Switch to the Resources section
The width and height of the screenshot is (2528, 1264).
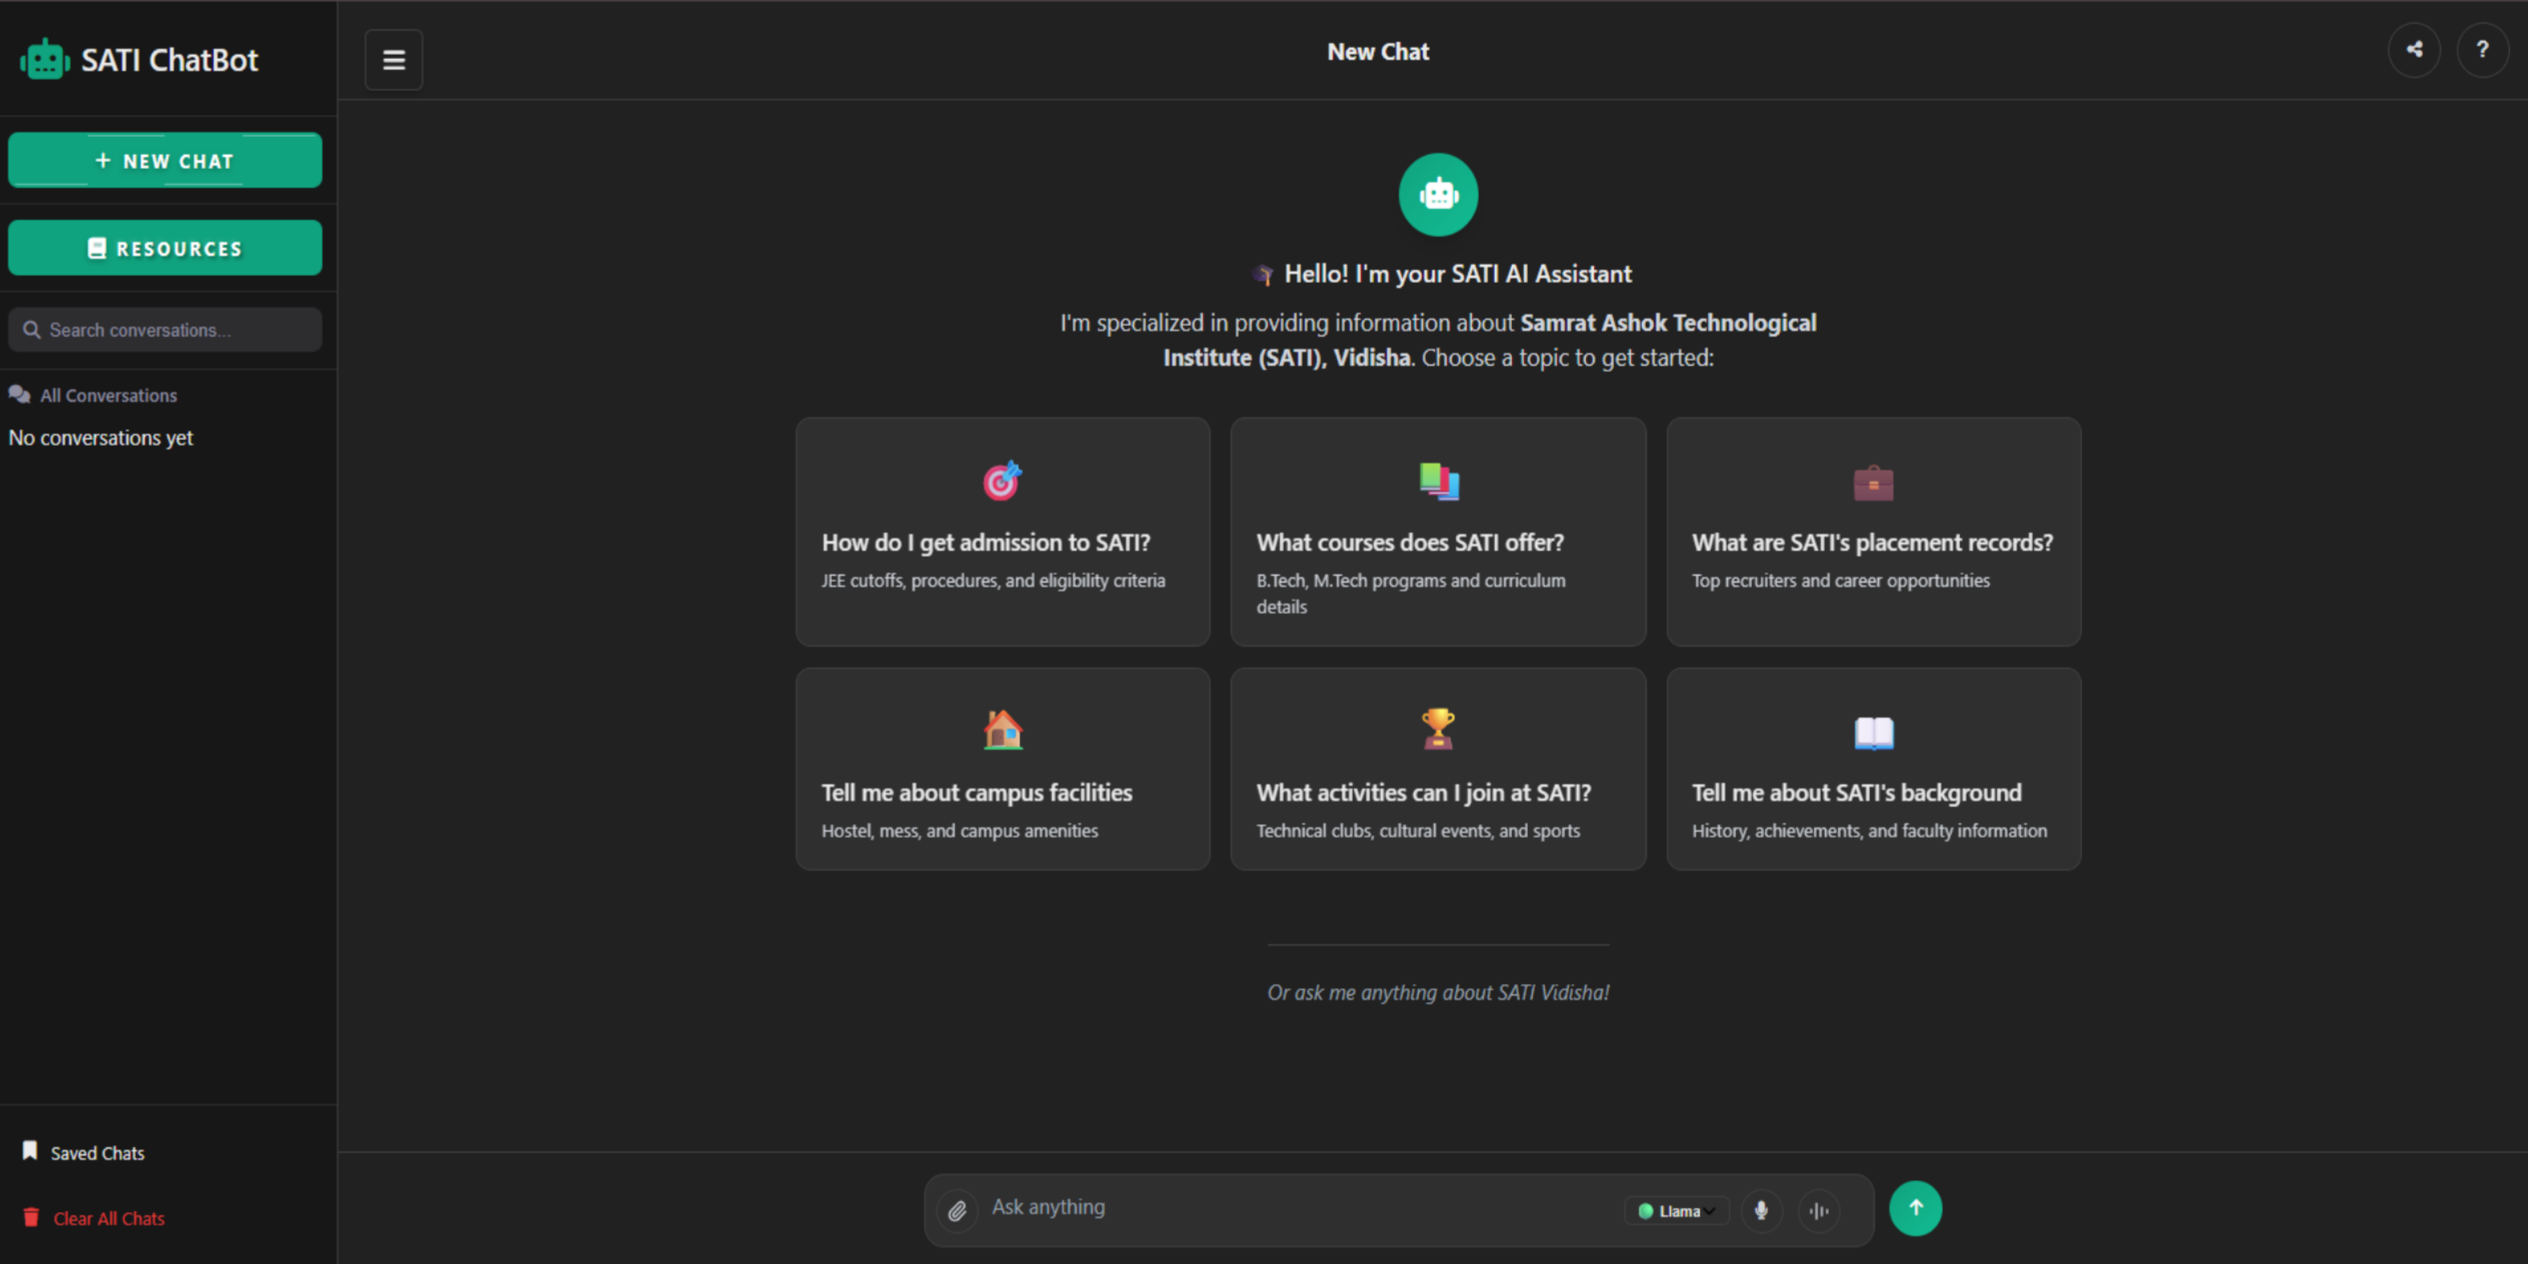tap(164, 247)
